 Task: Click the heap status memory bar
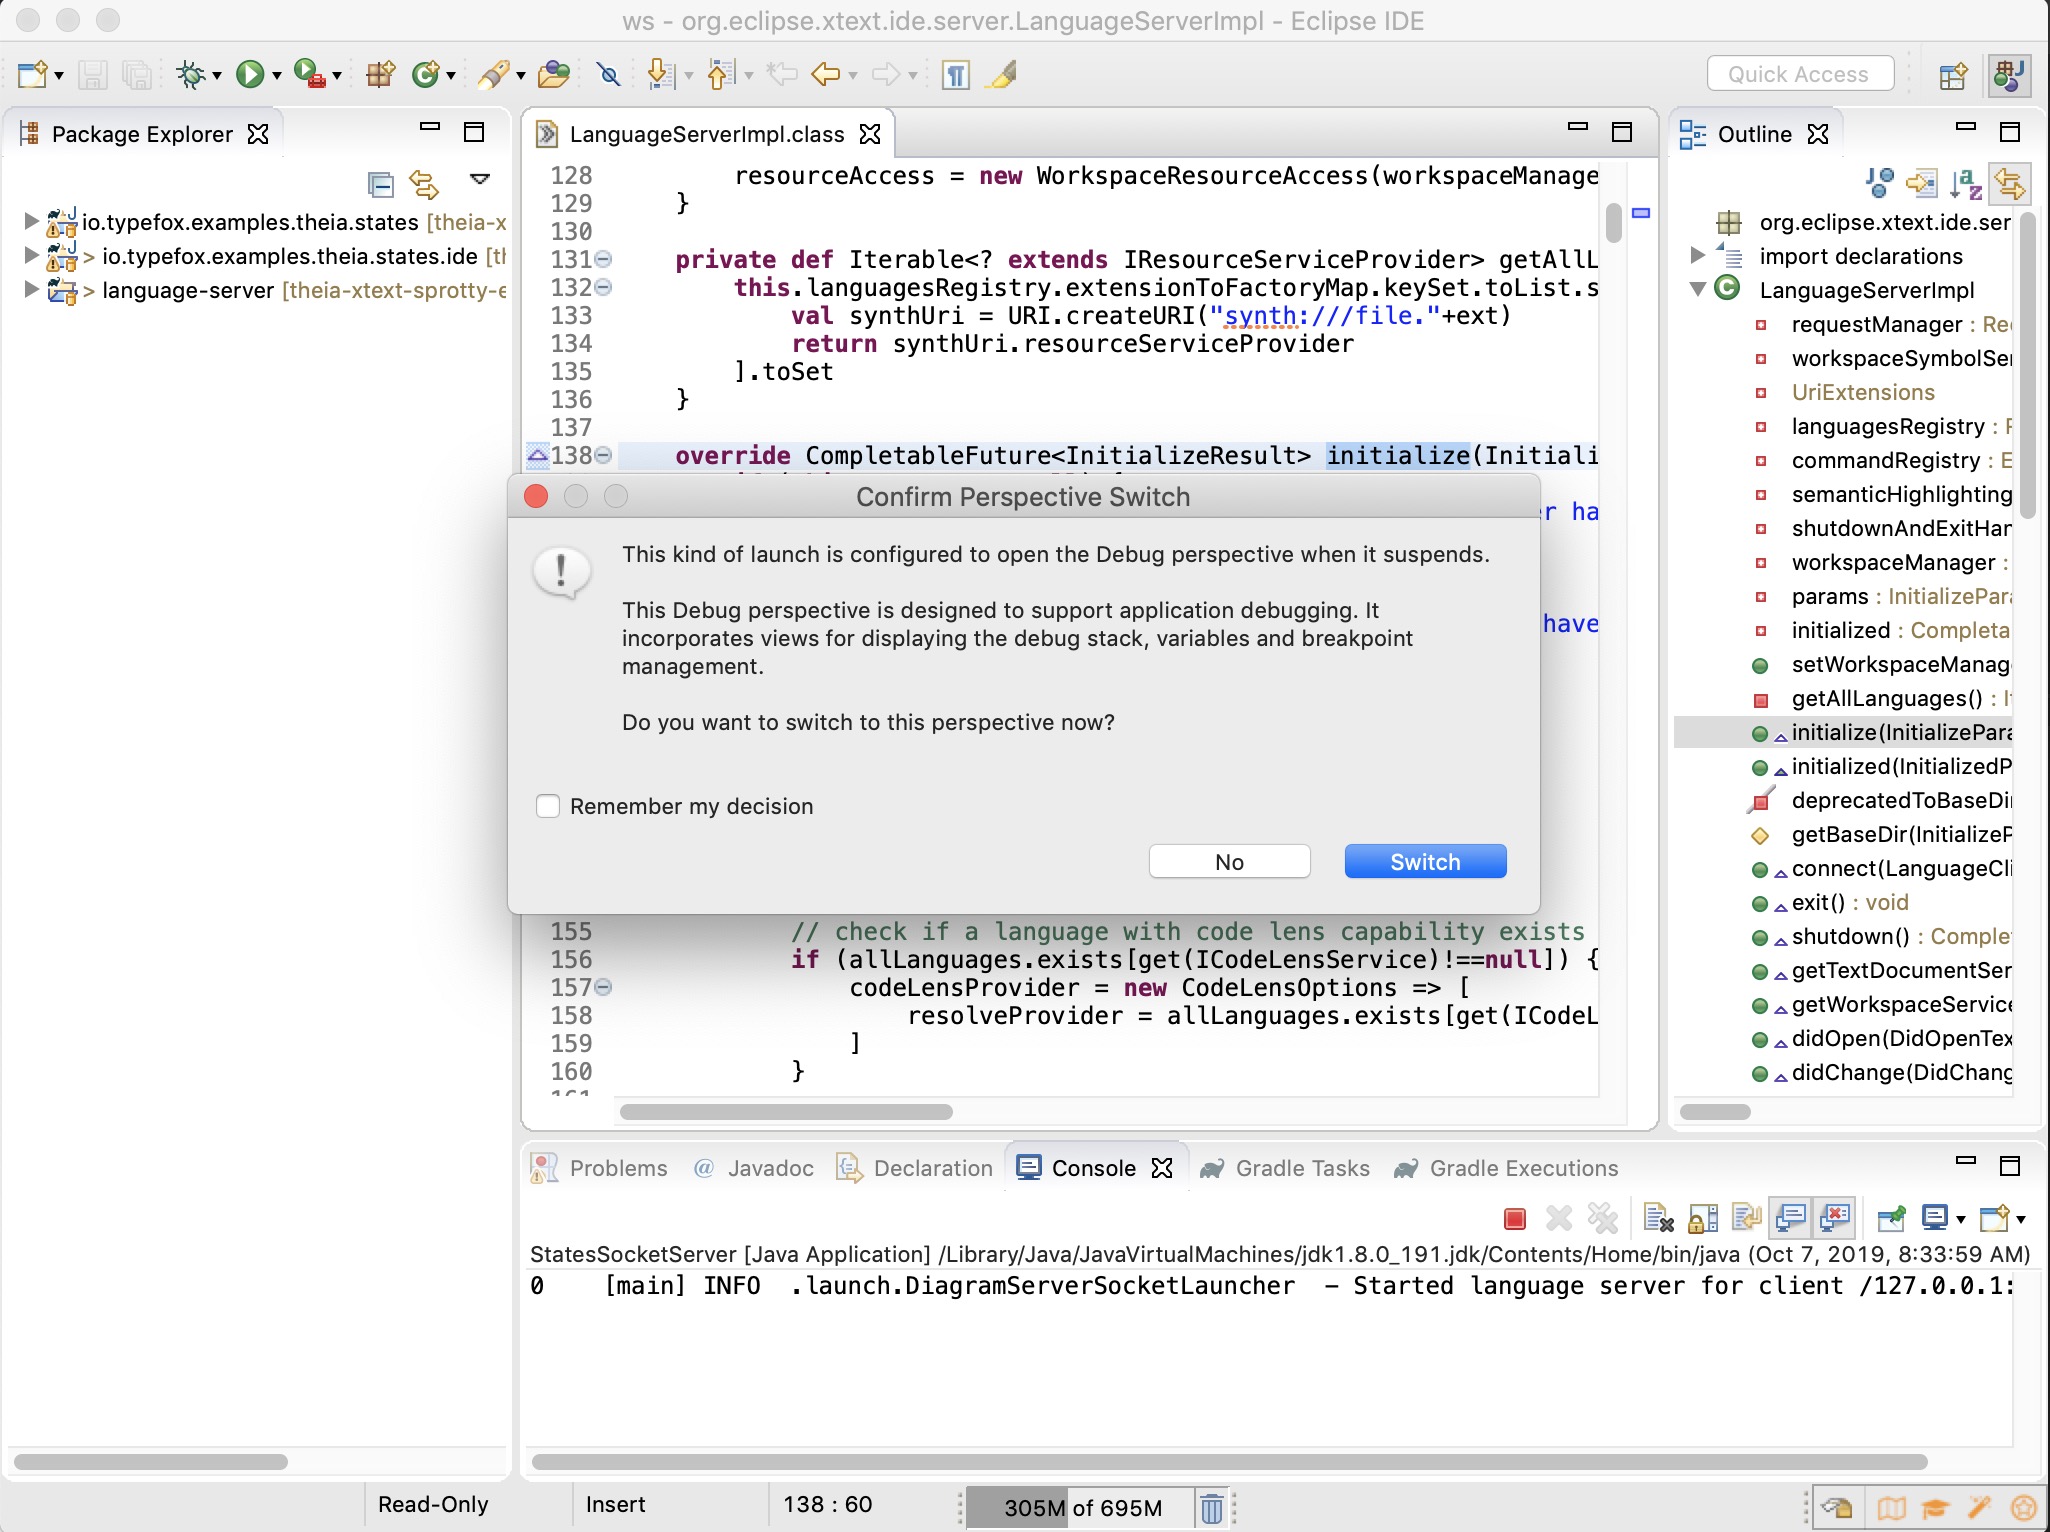click(x=1082, y=1508)
